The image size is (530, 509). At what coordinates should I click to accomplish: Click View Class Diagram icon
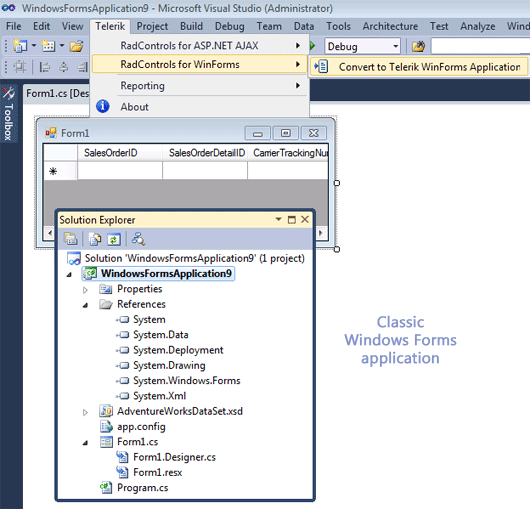138,239
